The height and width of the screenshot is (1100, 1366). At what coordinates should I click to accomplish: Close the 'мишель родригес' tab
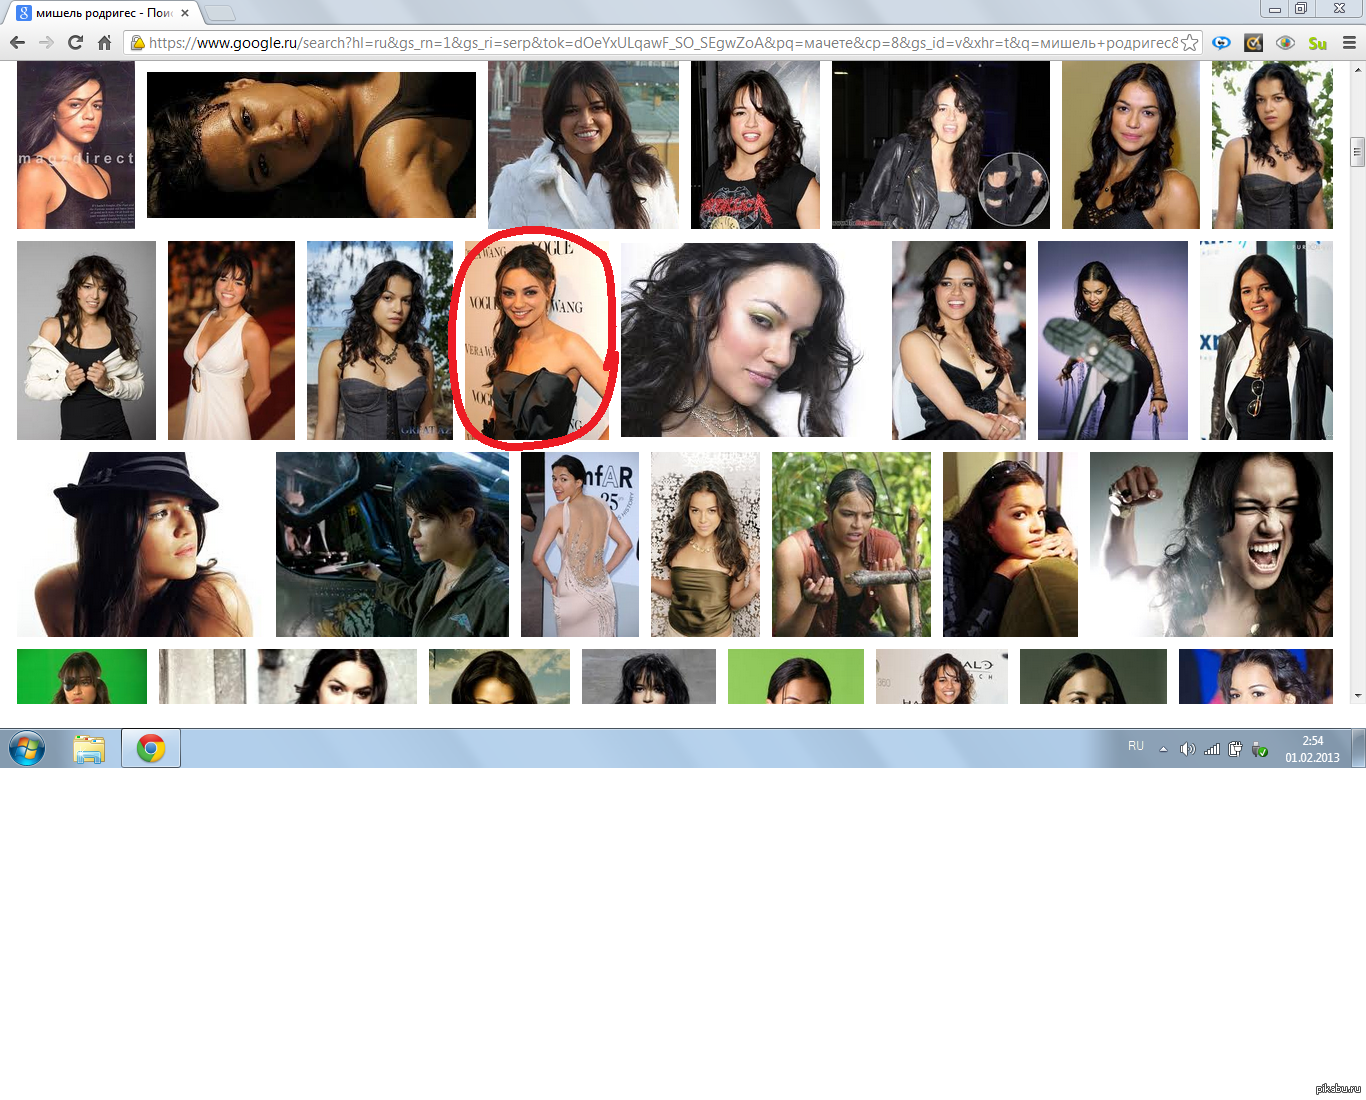[185, 13]
